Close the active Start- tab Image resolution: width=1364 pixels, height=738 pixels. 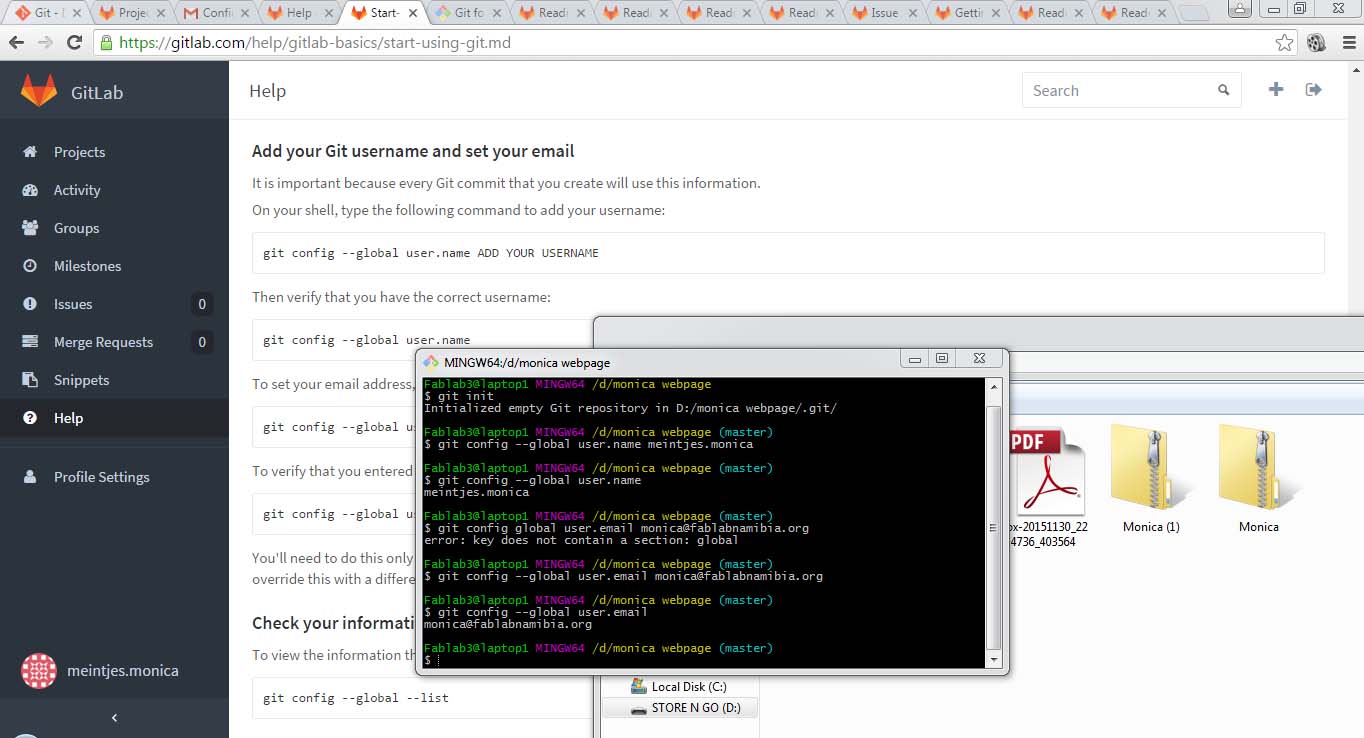[411, 13]
